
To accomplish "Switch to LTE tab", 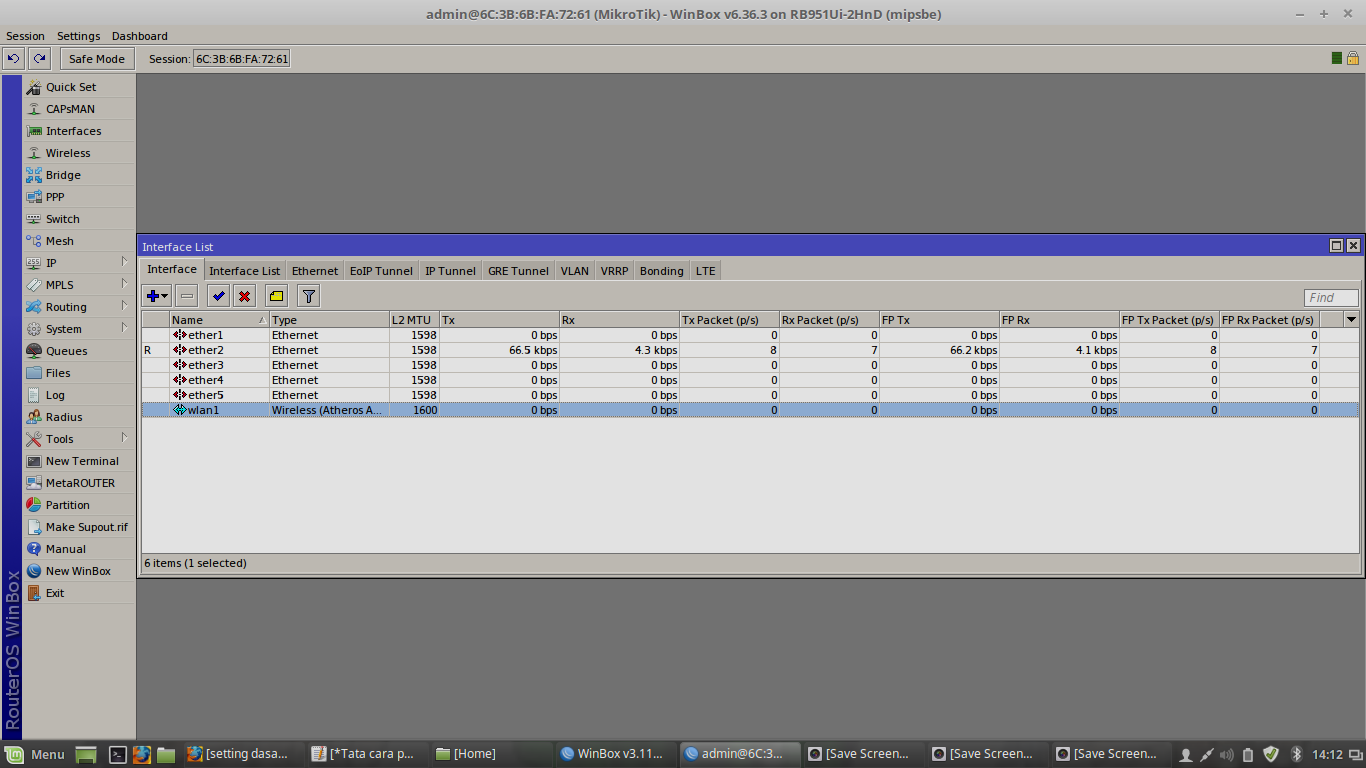I will click(x=705, y=271).
